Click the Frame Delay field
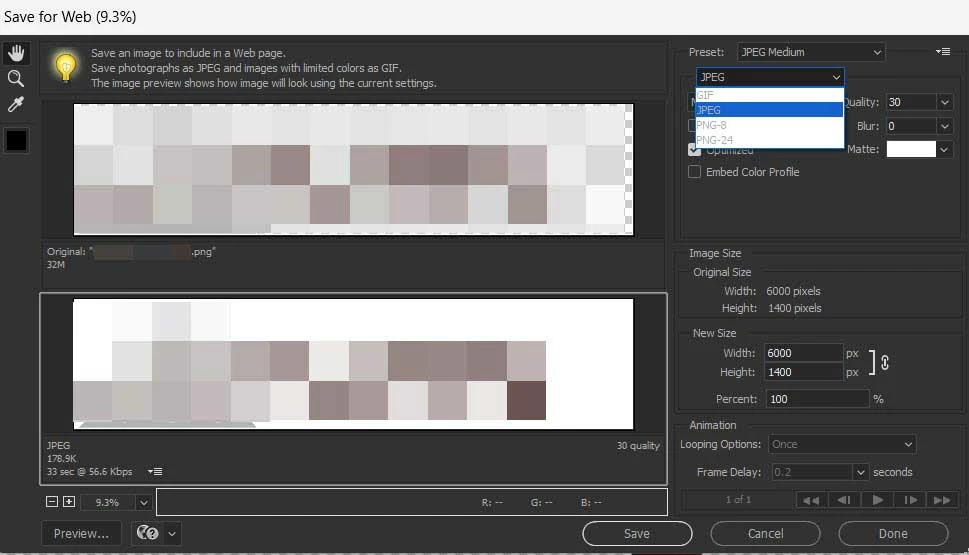This screenshot has width=969, height=555. (812, 472)
